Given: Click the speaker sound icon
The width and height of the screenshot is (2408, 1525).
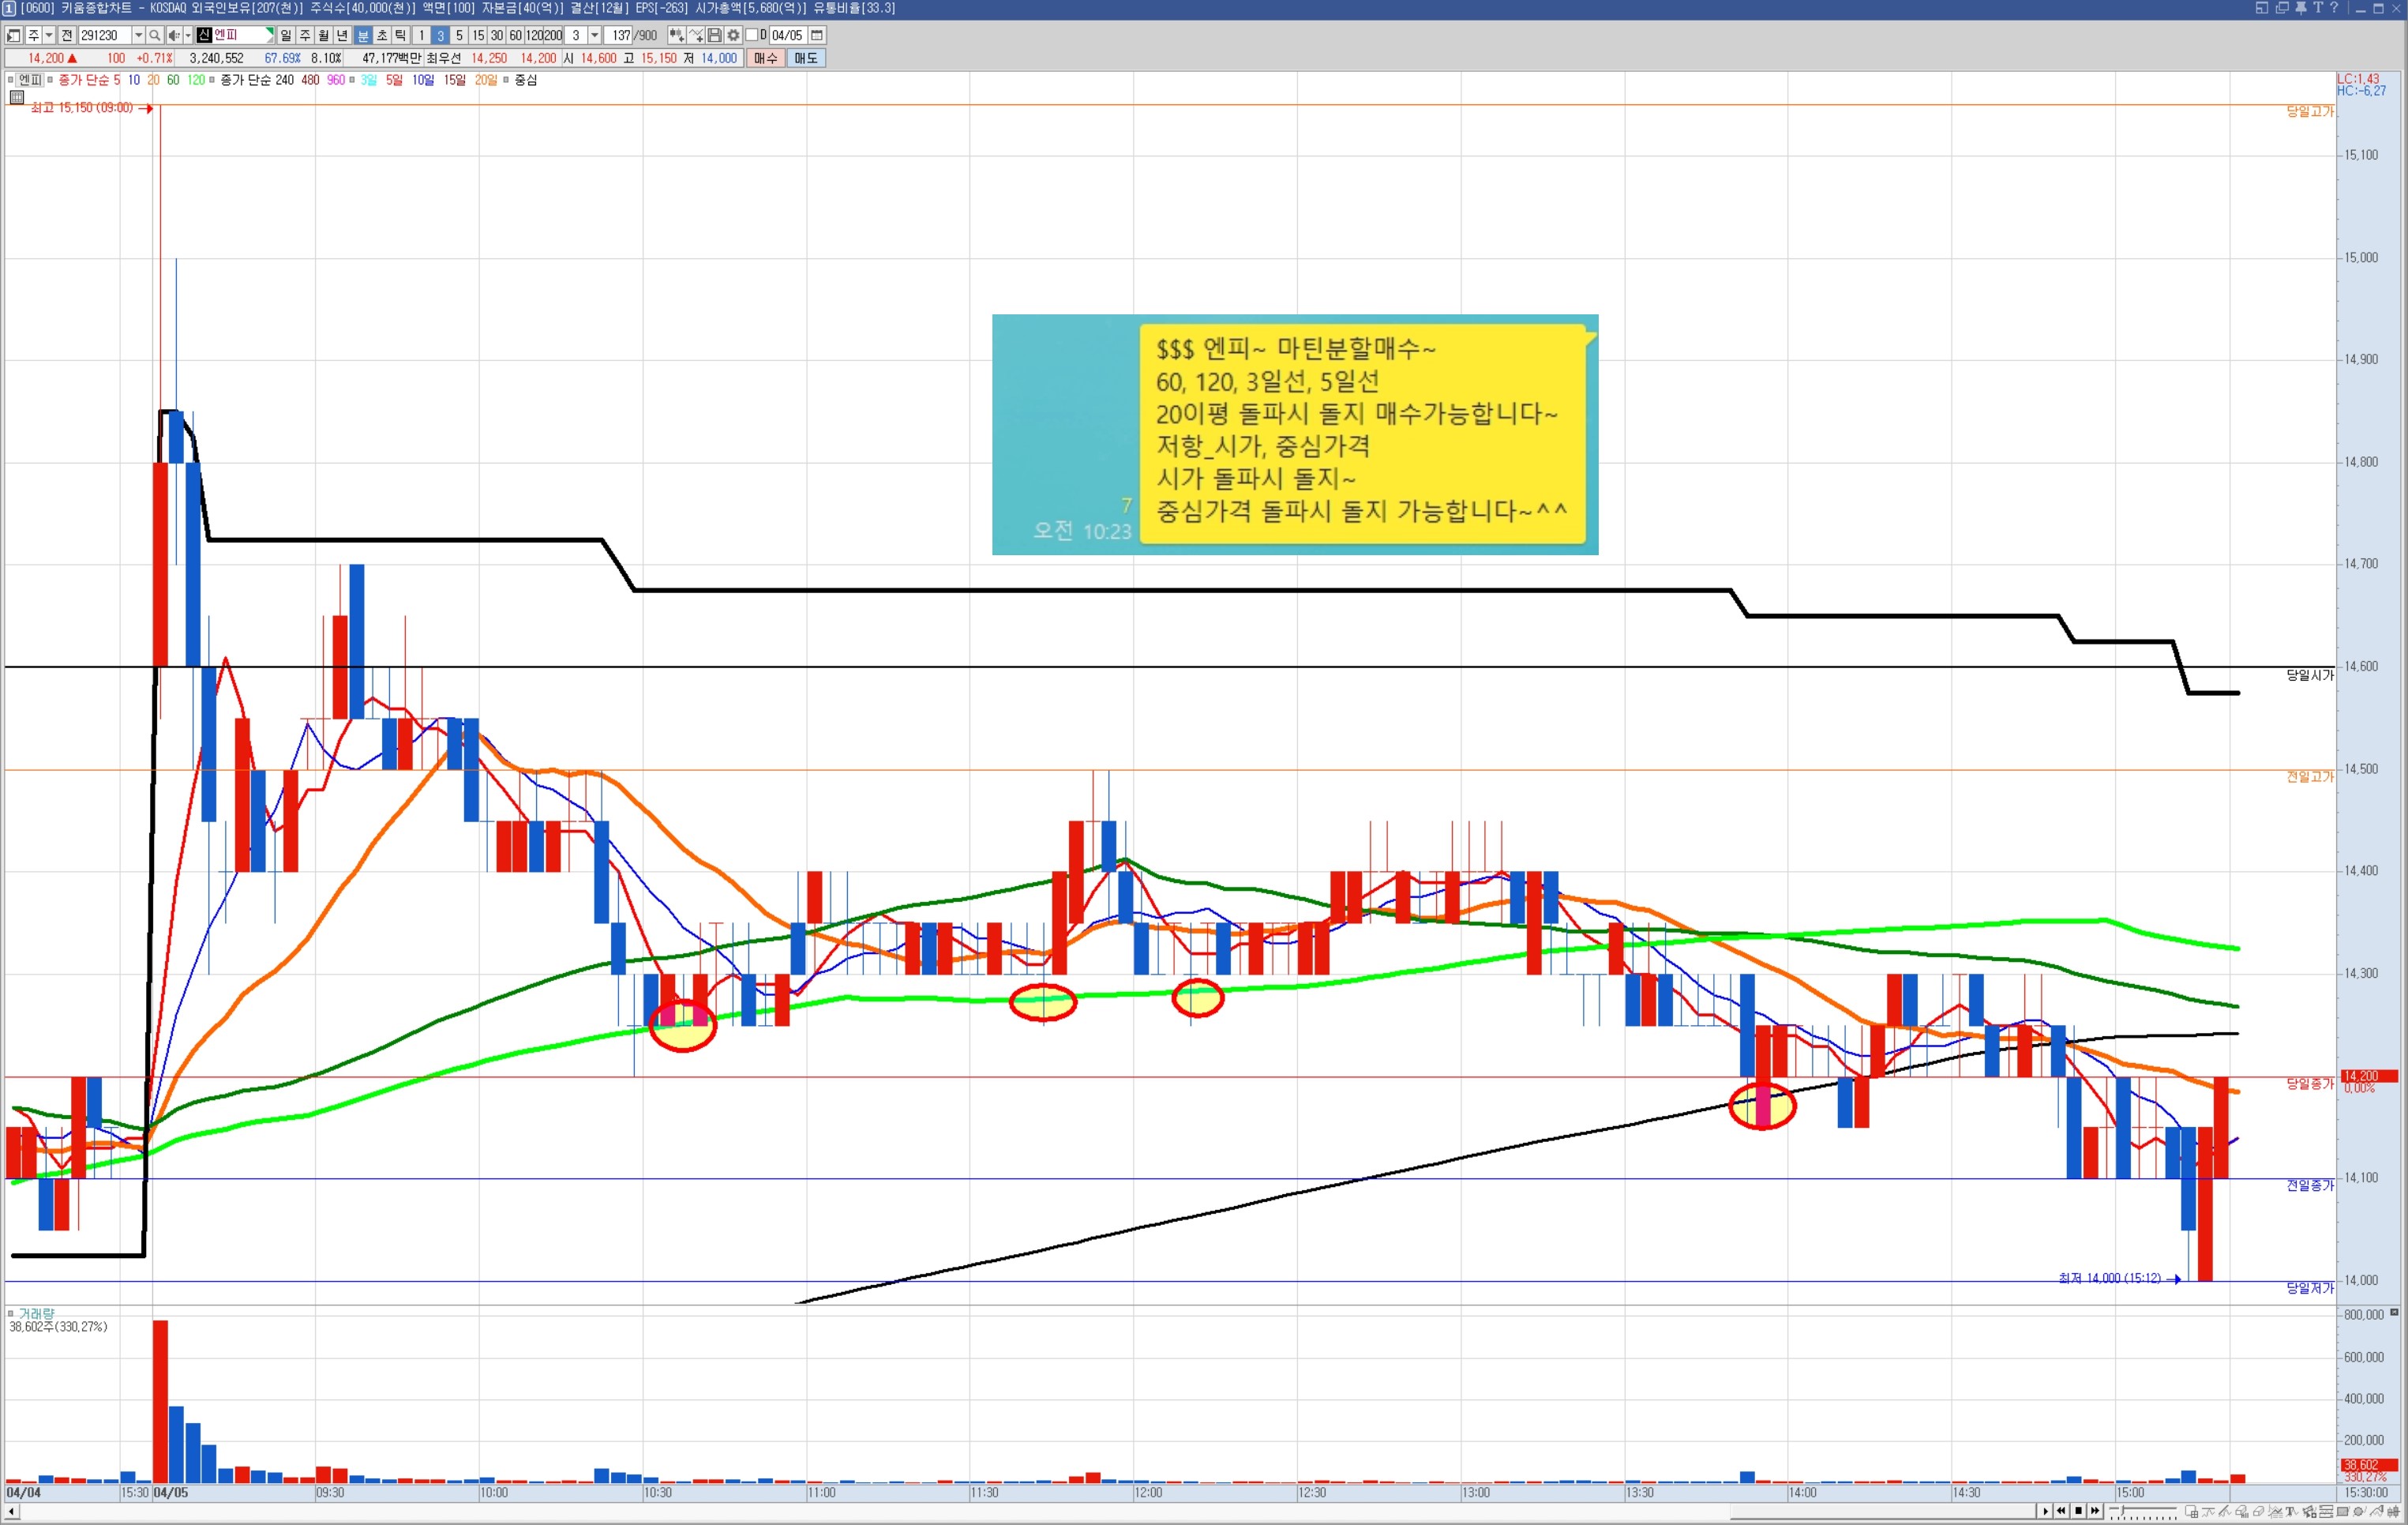Looking at the screenshot, I should click(x=173, y=35).
